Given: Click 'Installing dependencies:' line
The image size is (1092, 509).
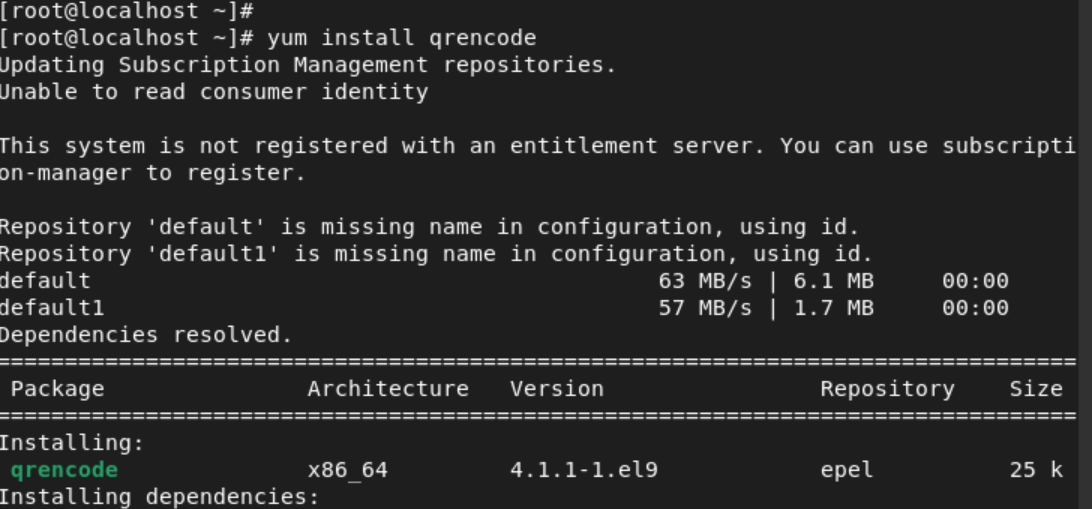Looking at the screenshot, I should (159, 497).
